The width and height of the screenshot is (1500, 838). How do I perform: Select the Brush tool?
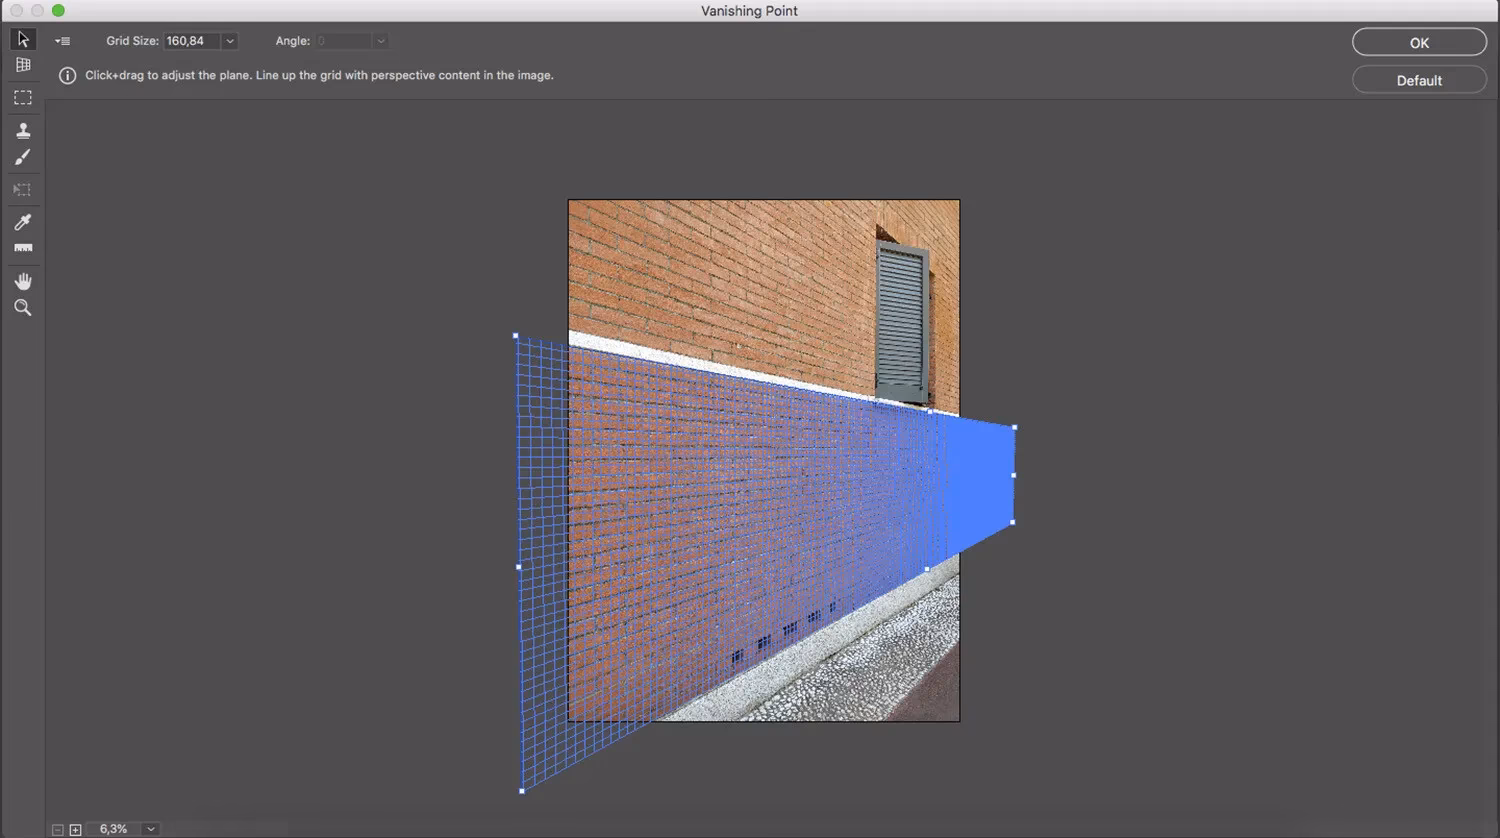23,157
